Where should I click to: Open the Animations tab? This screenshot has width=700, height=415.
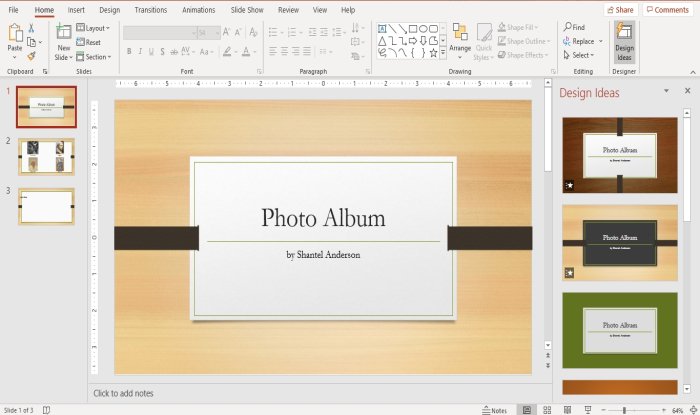pyautogui.click(x=198, y=9)
